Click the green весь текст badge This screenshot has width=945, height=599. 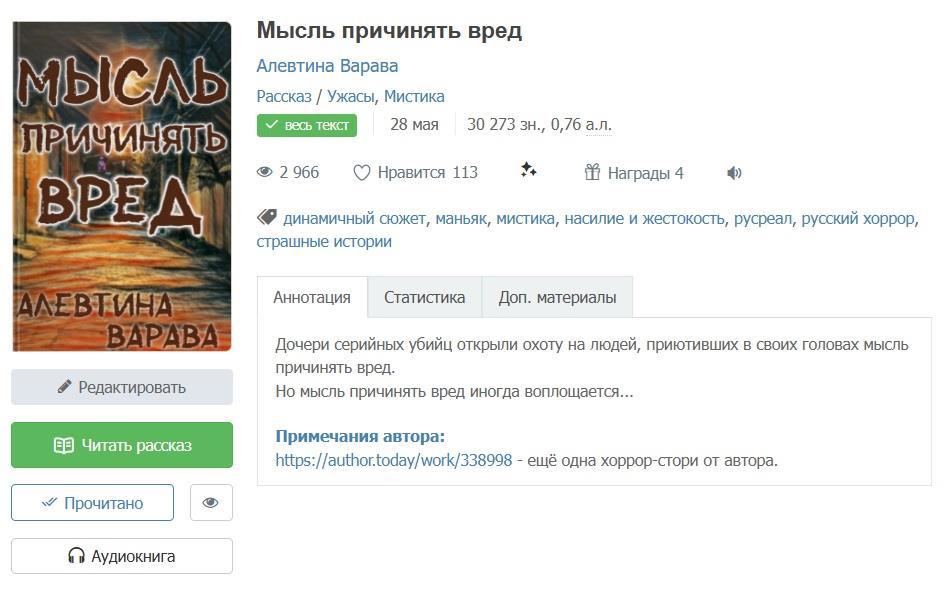click(307, 125)
